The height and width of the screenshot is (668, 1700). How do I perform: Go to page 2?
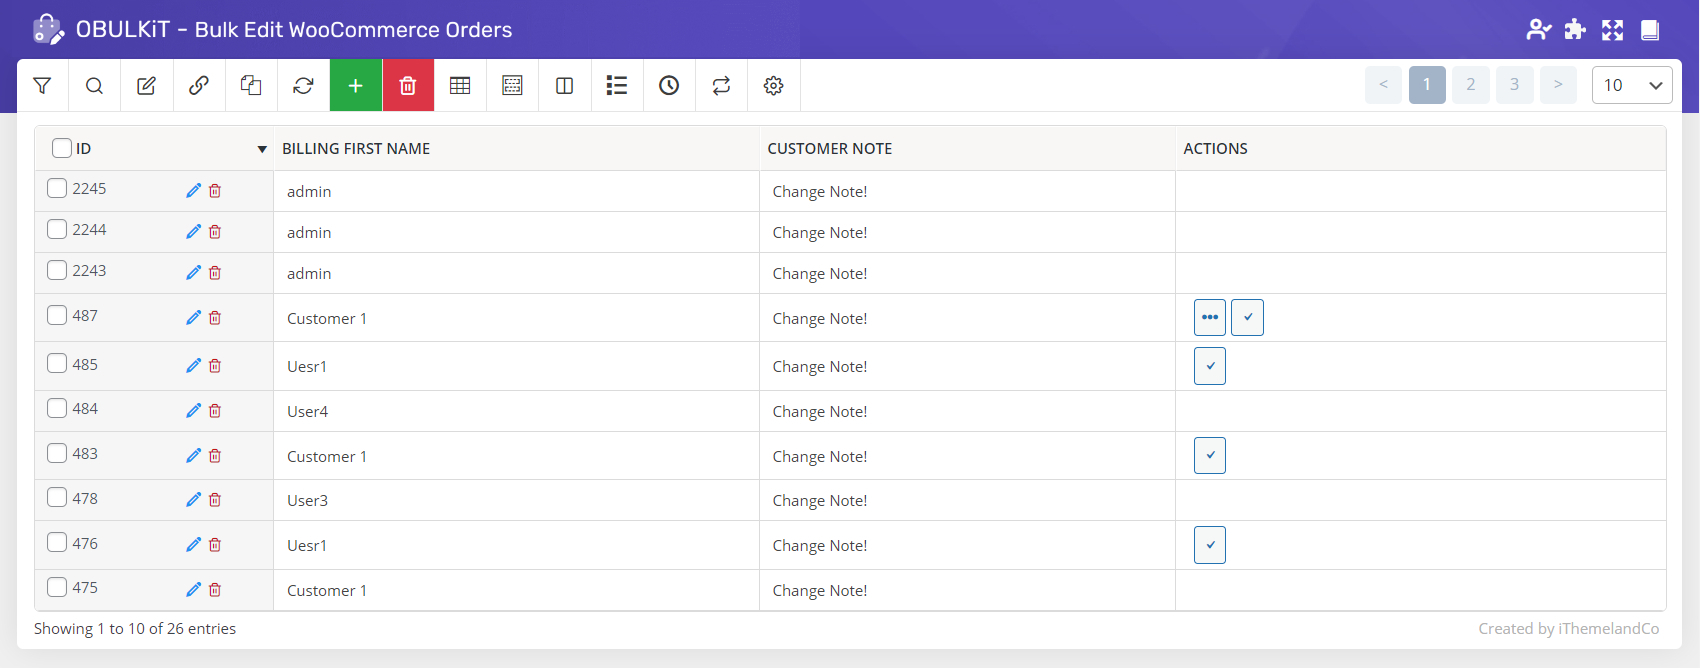click(x=1470, y=85)
